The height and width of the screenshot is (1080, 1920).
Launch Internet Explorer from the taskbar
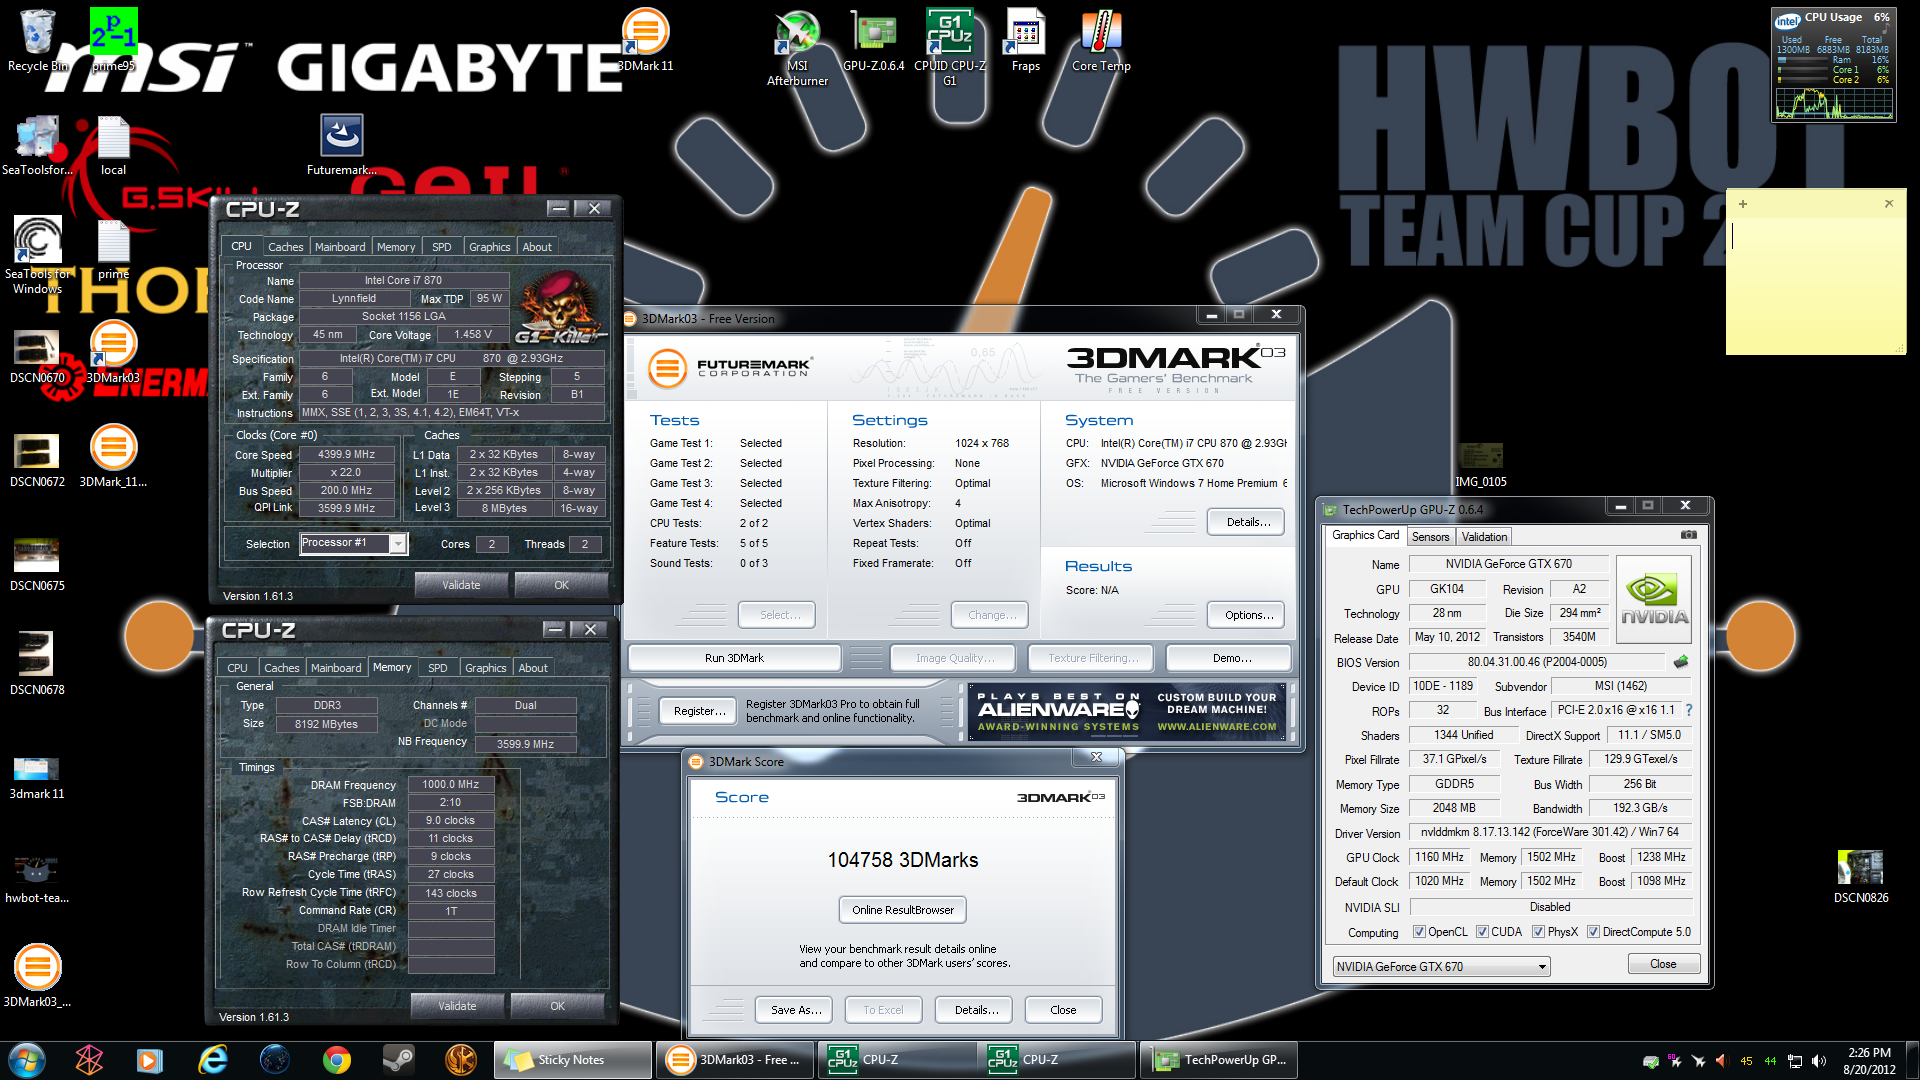tap(213, 1059)
